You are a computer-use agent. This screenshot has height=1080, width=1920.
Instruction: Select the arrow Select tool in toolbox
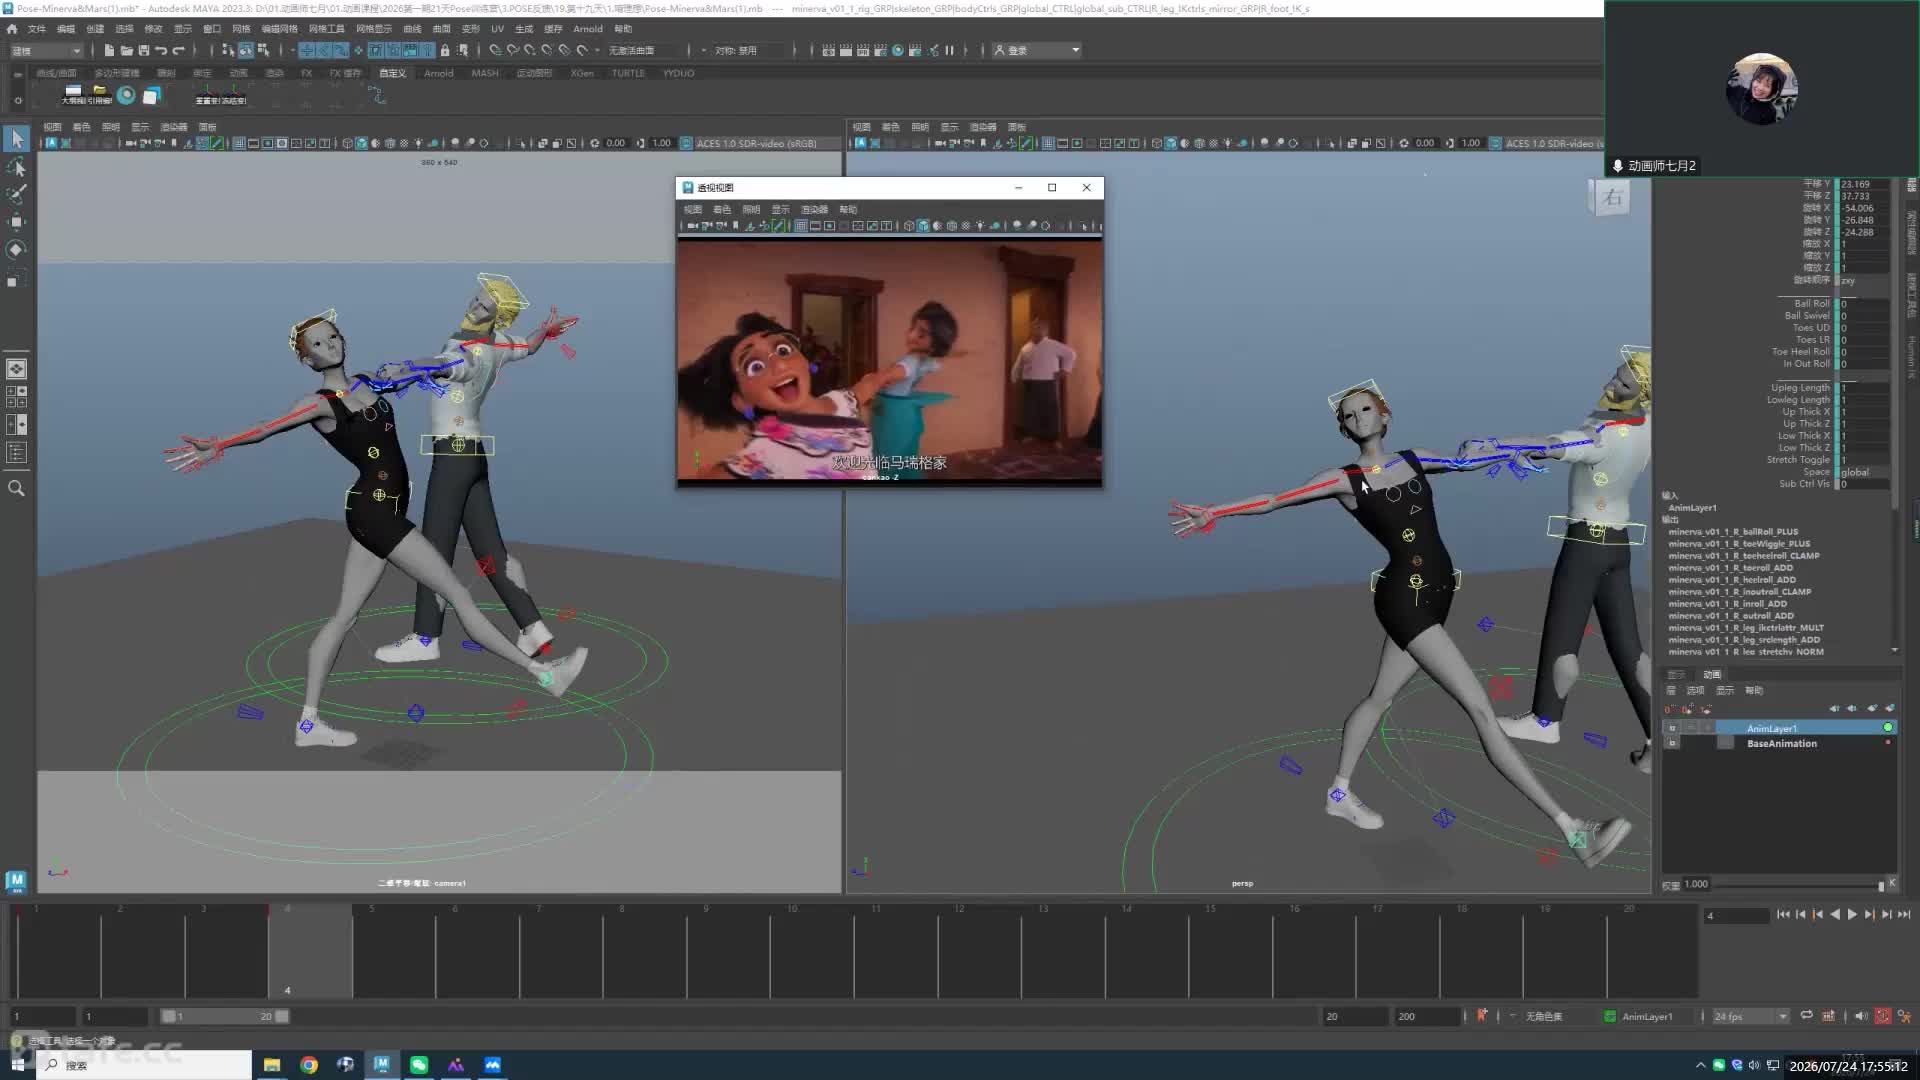(16, 139)
